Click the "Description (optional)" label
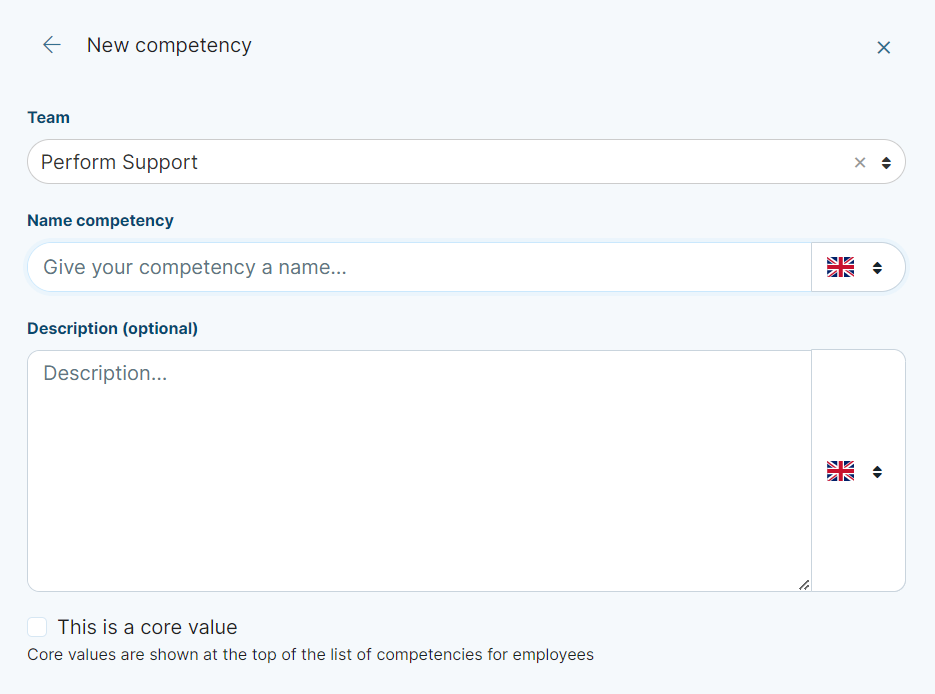This screenshot has width=935, height=694. [113, 329]
